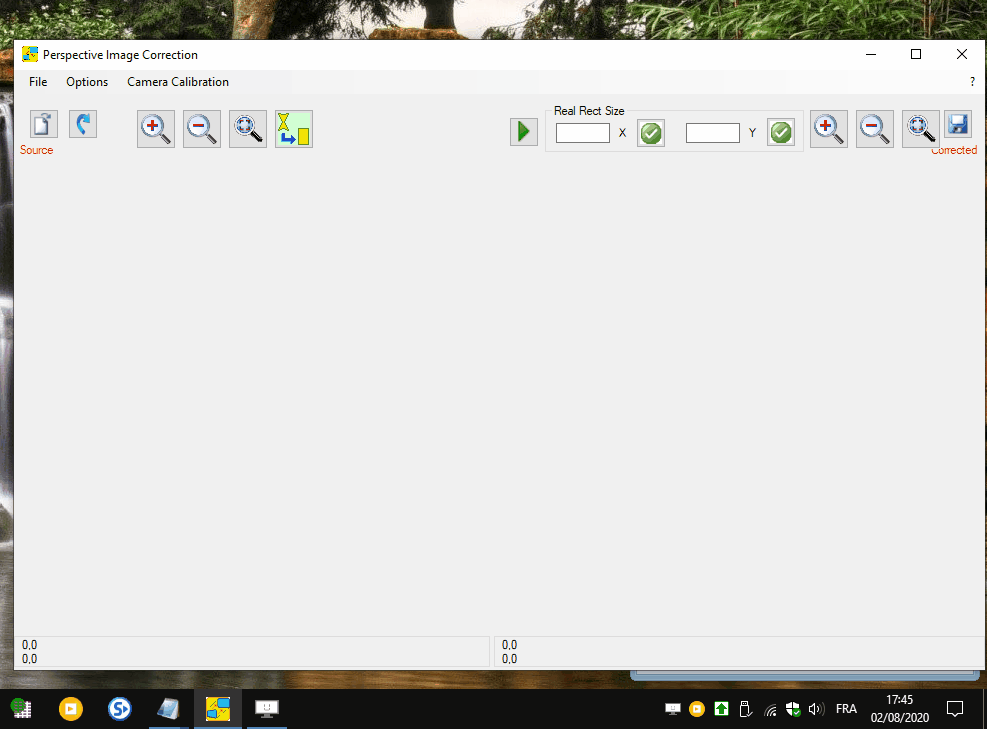
Task: Open the clock showing 17:45
Action: pyautogui.click(x=900, y=709)
